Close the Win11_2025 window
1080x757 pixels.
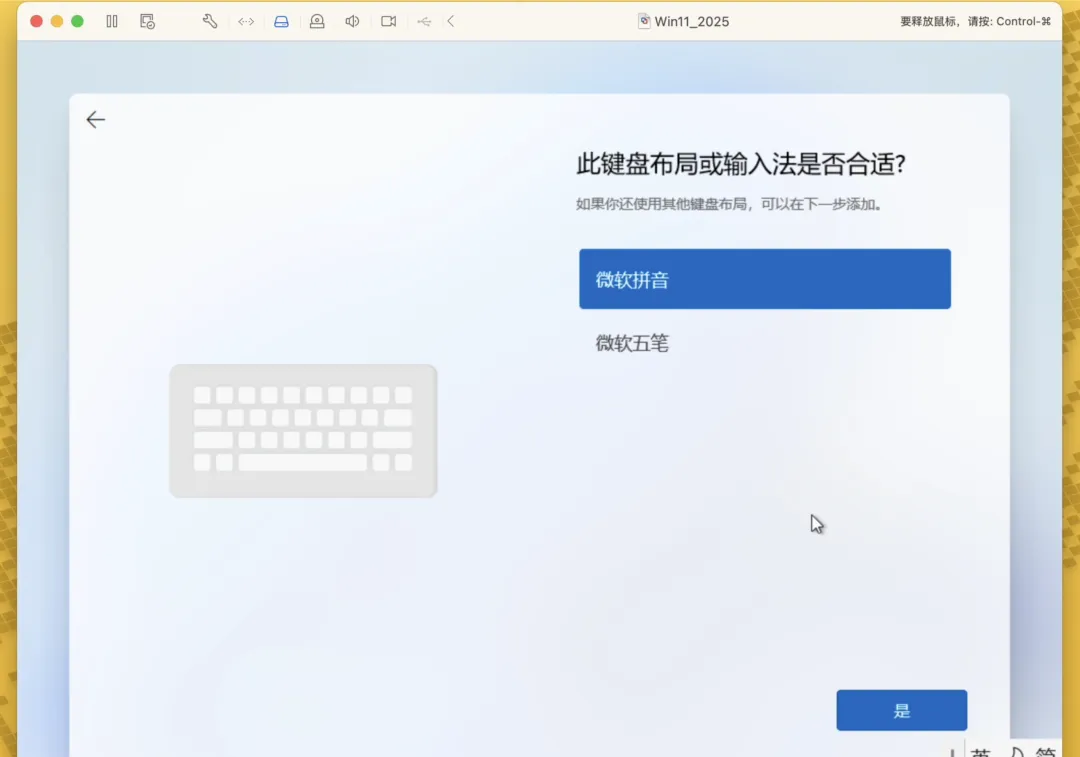[37, 21]
